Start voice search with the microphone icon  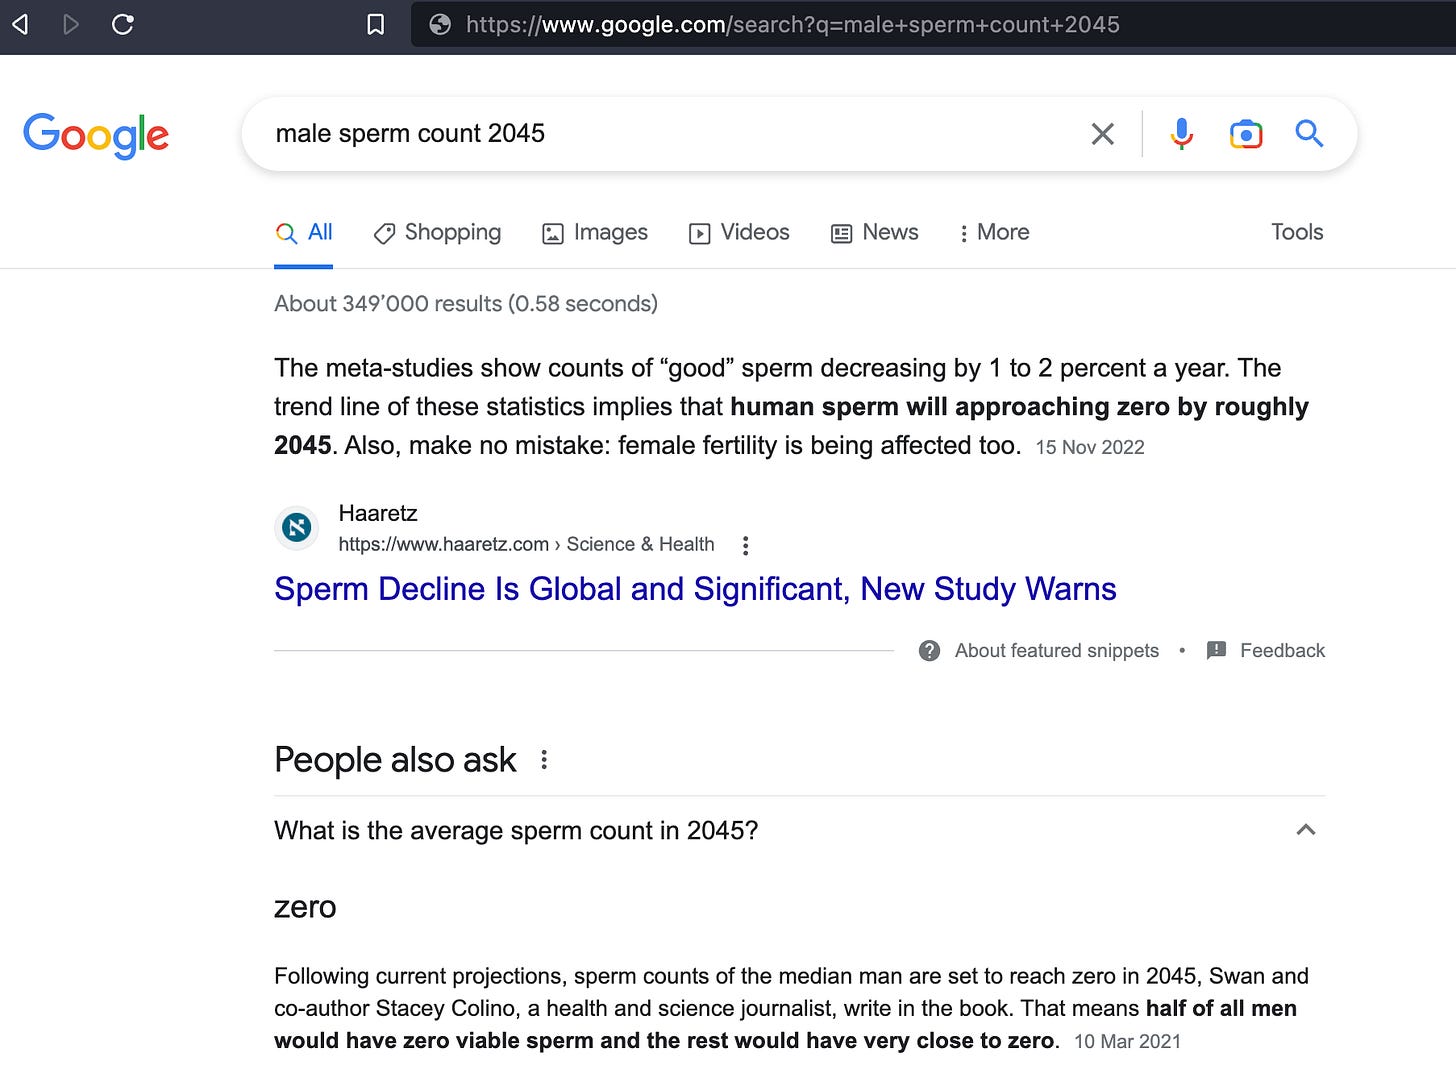pyautogui.click(x=1181, y=134)
